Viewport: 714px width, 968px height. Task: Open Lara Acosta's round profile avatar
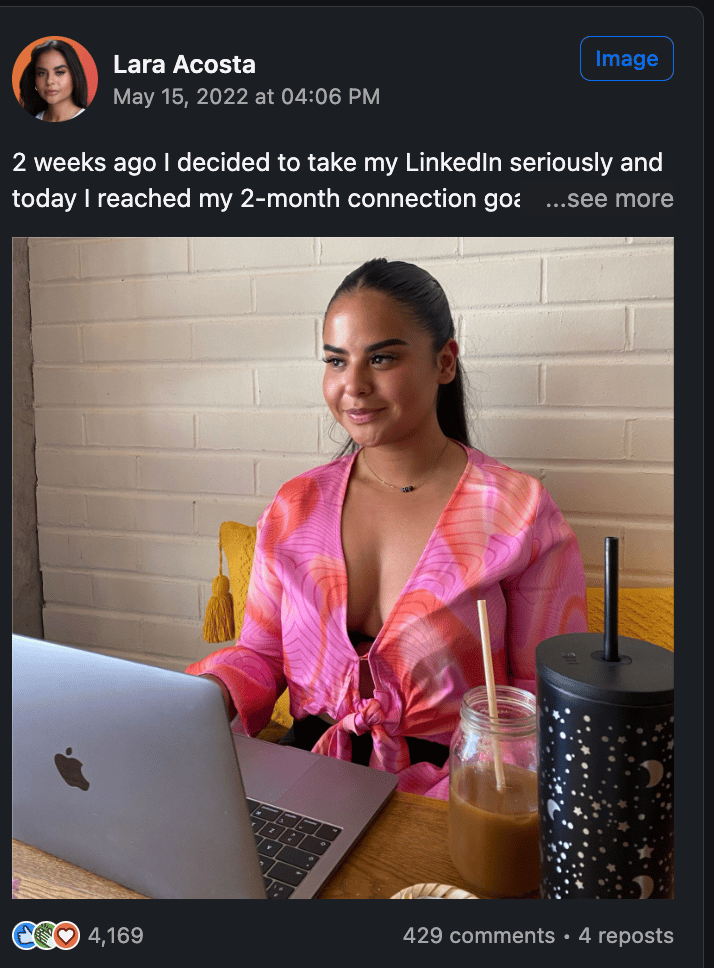[x=55, y=78]
